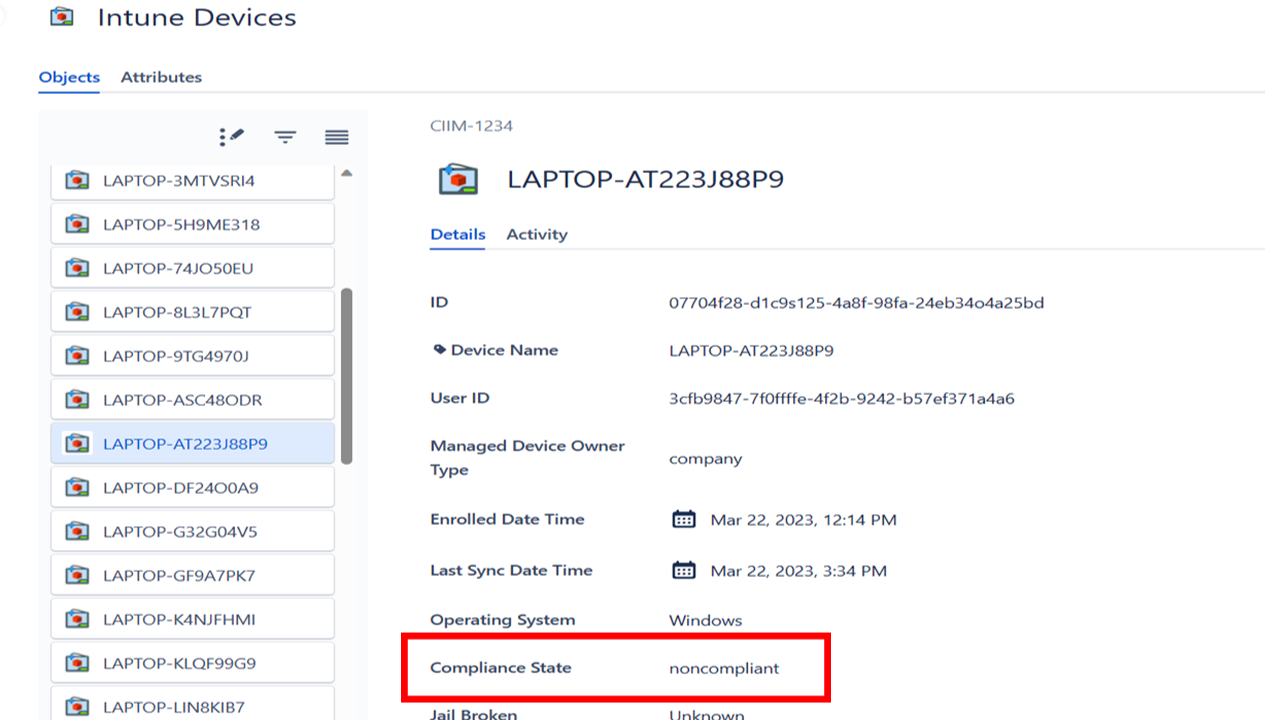
Task: Click device icon next to LAPTOP-8L3L7PQT
Action: [77, 313]
